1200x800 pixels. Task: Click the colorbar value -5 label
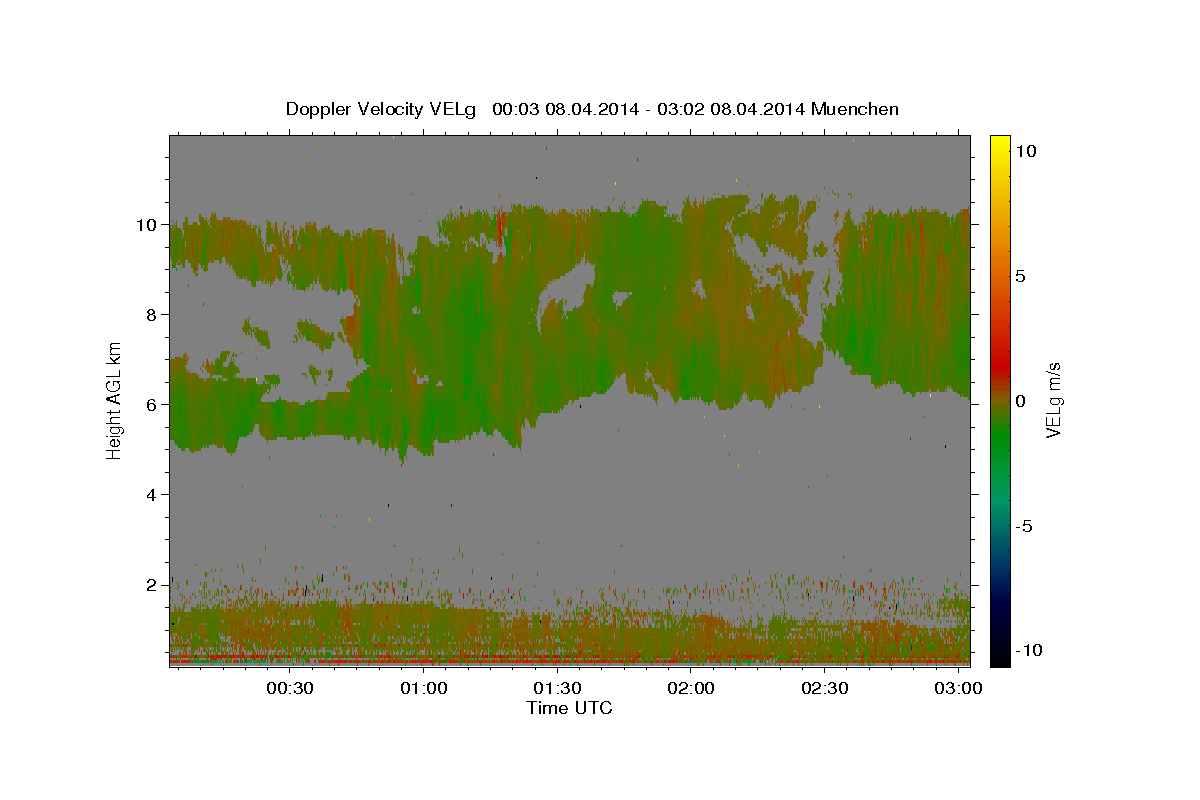(x=1023, y=526)
